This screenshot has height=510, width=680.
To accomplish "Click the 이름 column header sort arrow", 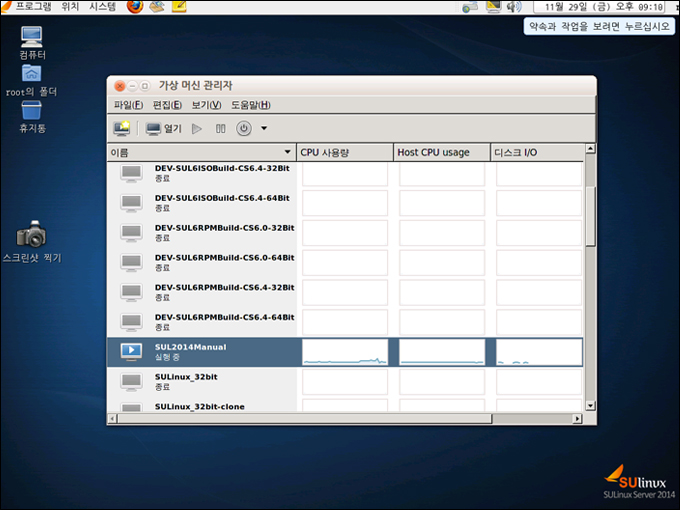I will (289, 152).
